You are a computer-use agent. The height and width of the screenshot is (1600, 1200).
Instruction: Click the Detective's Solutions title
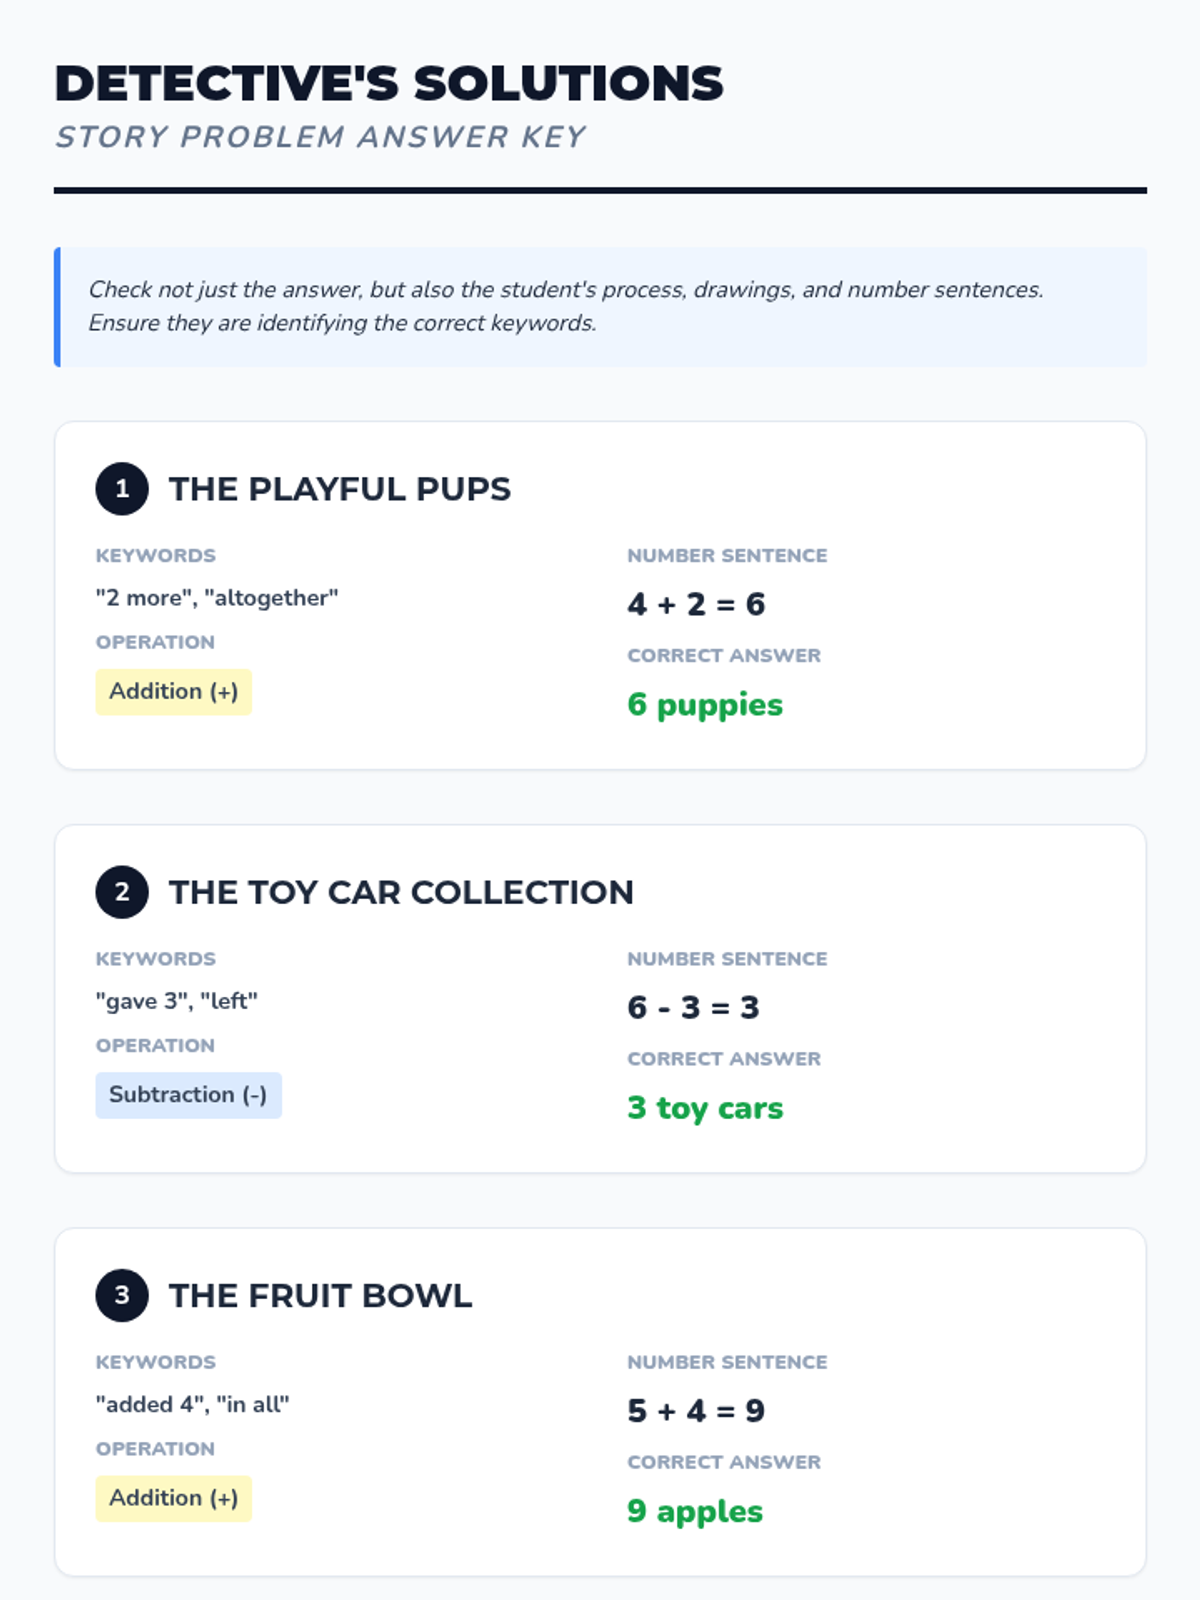click(389, 84)
